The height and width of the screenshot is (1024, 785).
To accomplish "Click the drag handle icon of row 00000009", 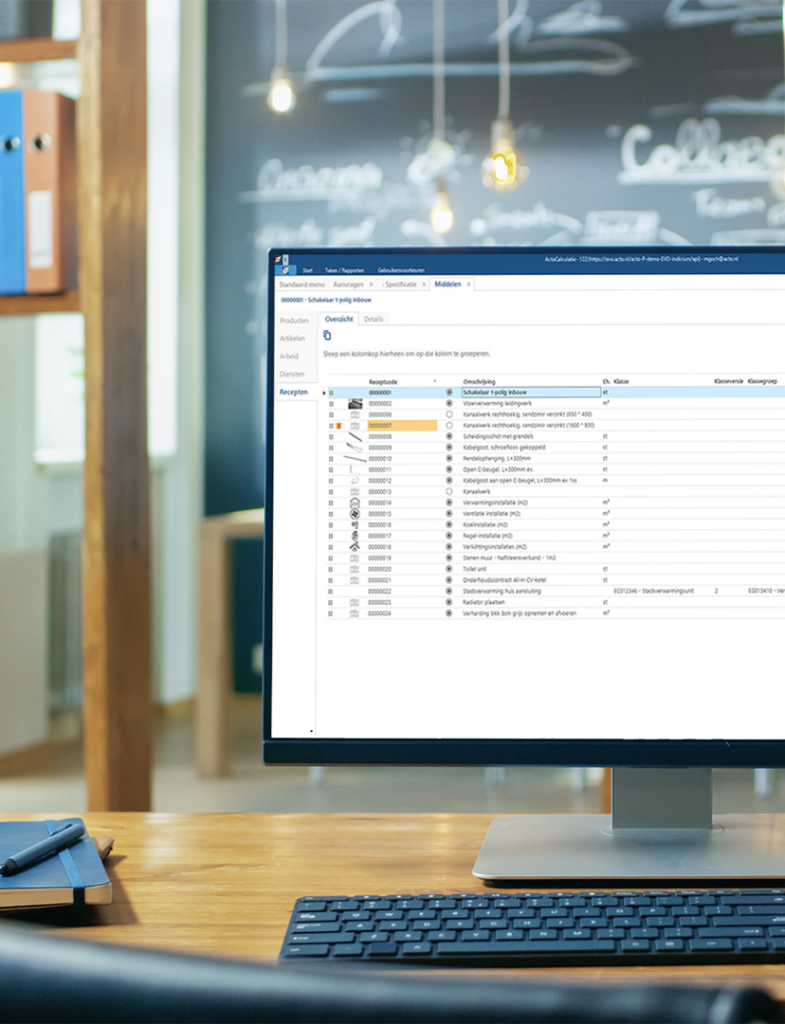I will point(331,448).
